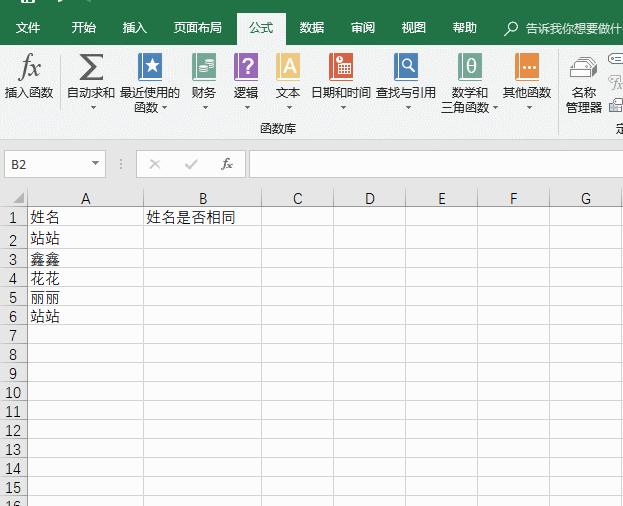Open the 名称管理器 Name Manager
This screenshot has height=506, width=623.
pyautogui.click(x=583, y=83)
